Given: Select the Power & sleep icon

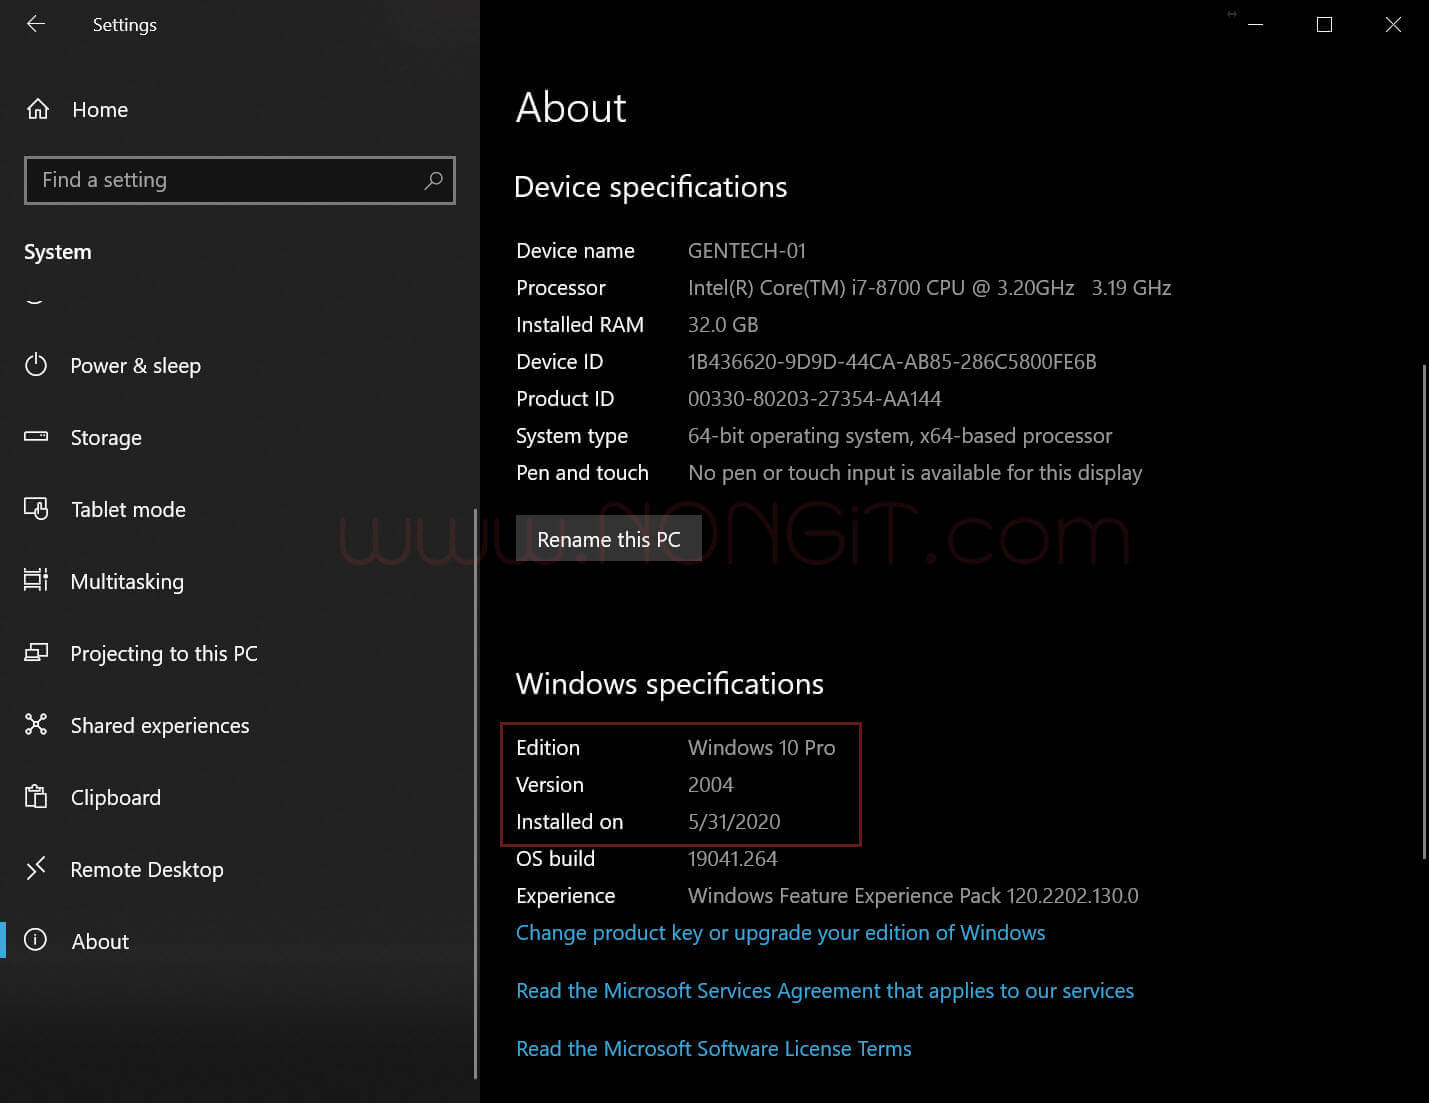Looking at the screenshot, I should point(36,366).
